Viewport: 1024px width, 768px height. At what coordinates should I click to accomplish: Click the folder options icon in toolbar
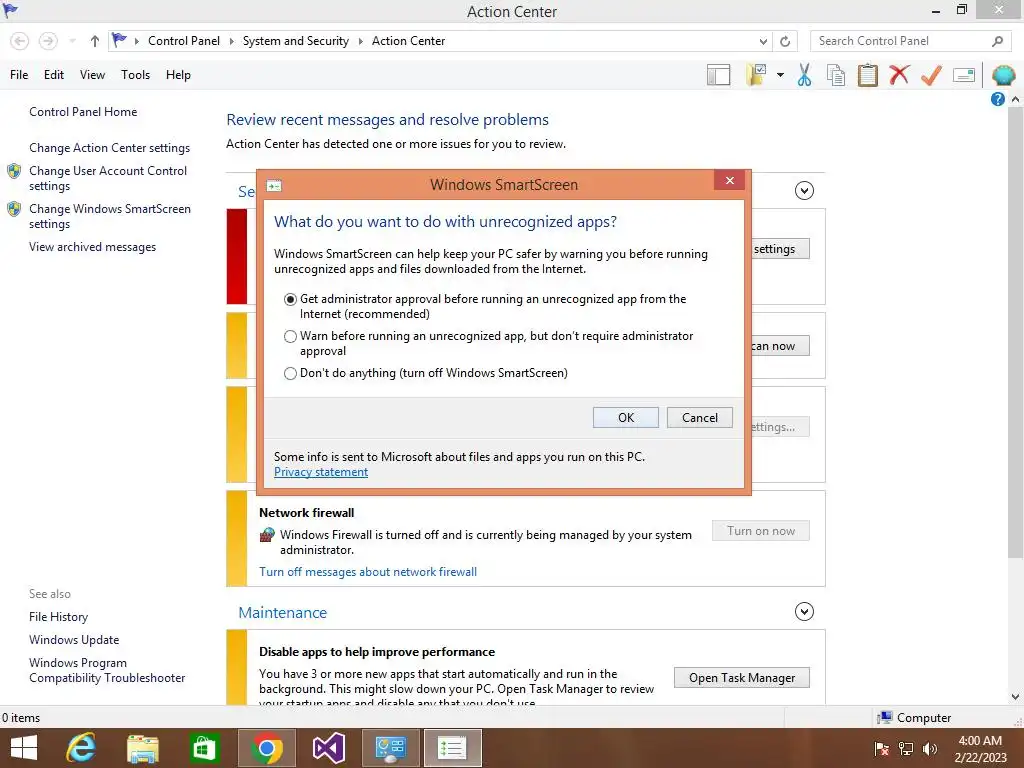(x=756, y=75)
